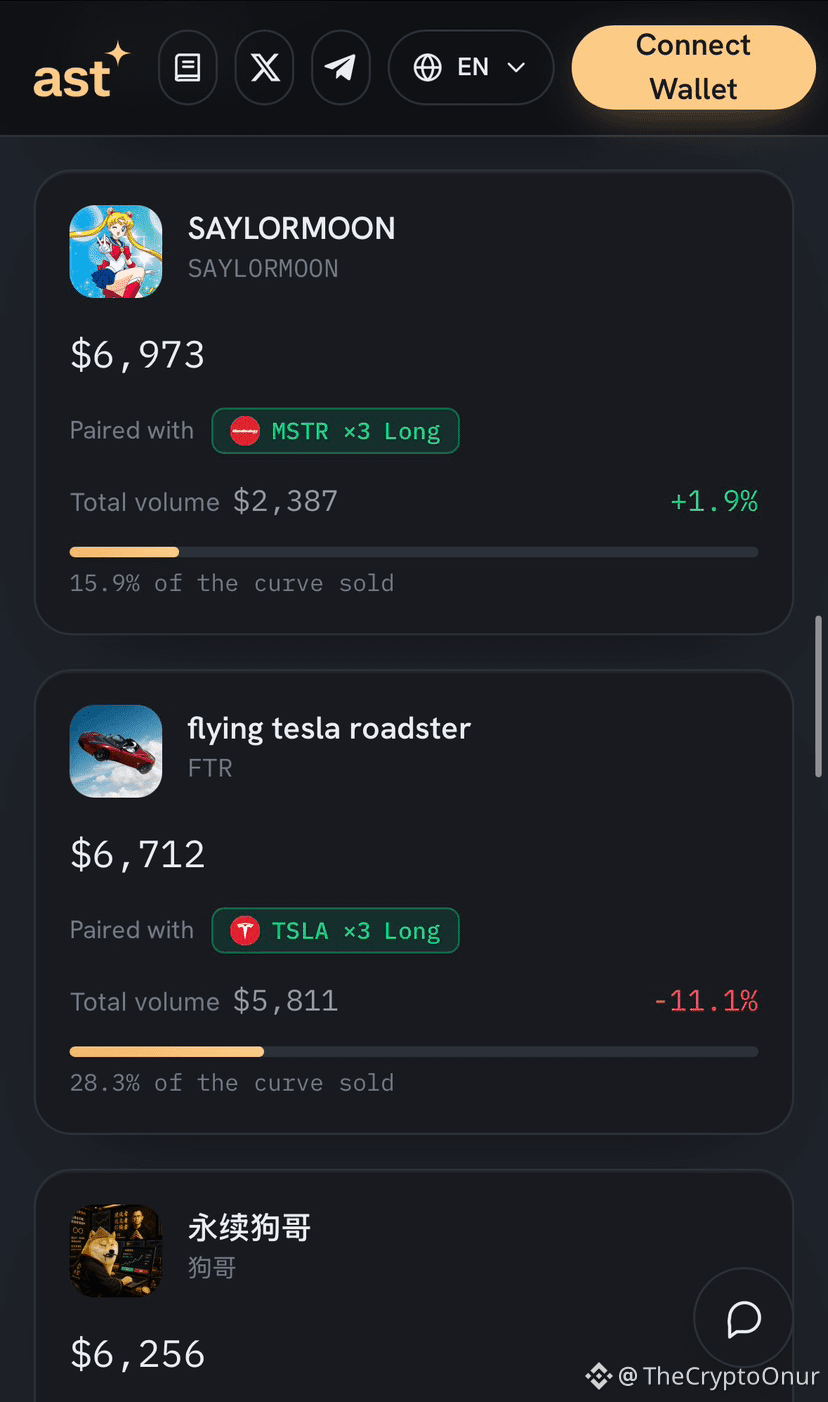The width and height of the screenshot is (828, 1402).
Task: Select the TSLA ×3 Long badge
Action: [x=336, y=931]
